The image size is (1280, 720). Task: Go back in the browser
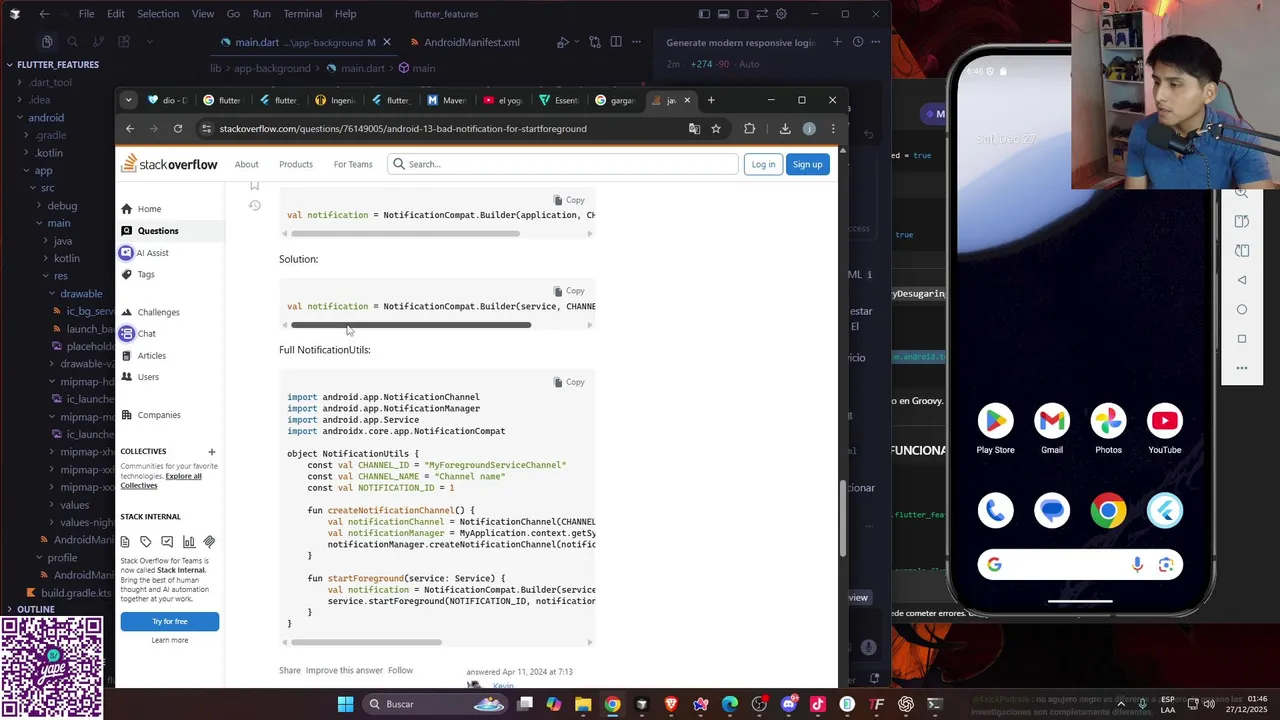pyautogui.click(x=130, y=128)
